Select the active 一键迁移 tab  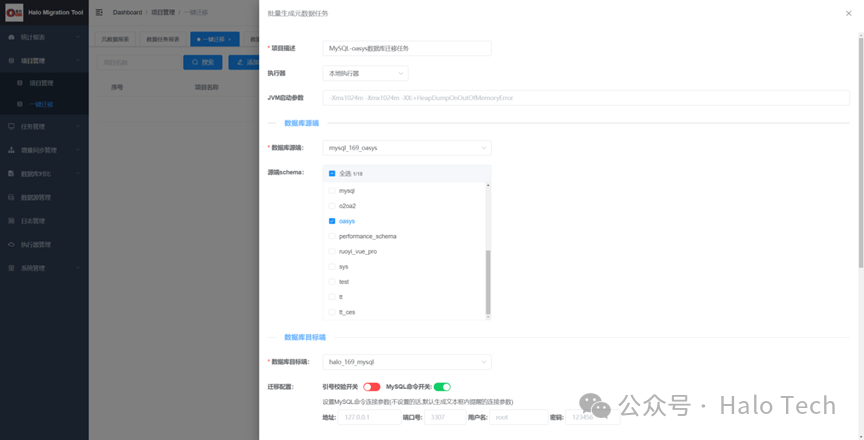click(x=214, y=39)
